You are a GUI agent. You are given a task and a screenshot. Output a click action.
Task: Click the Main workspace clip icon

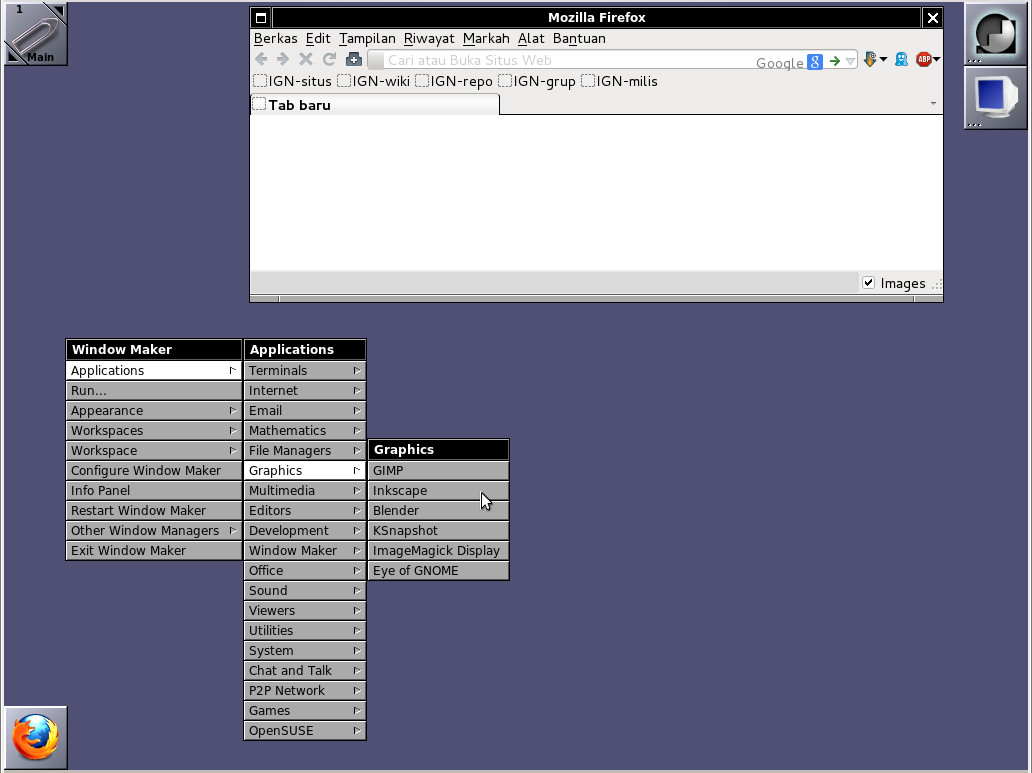[36, 34]
